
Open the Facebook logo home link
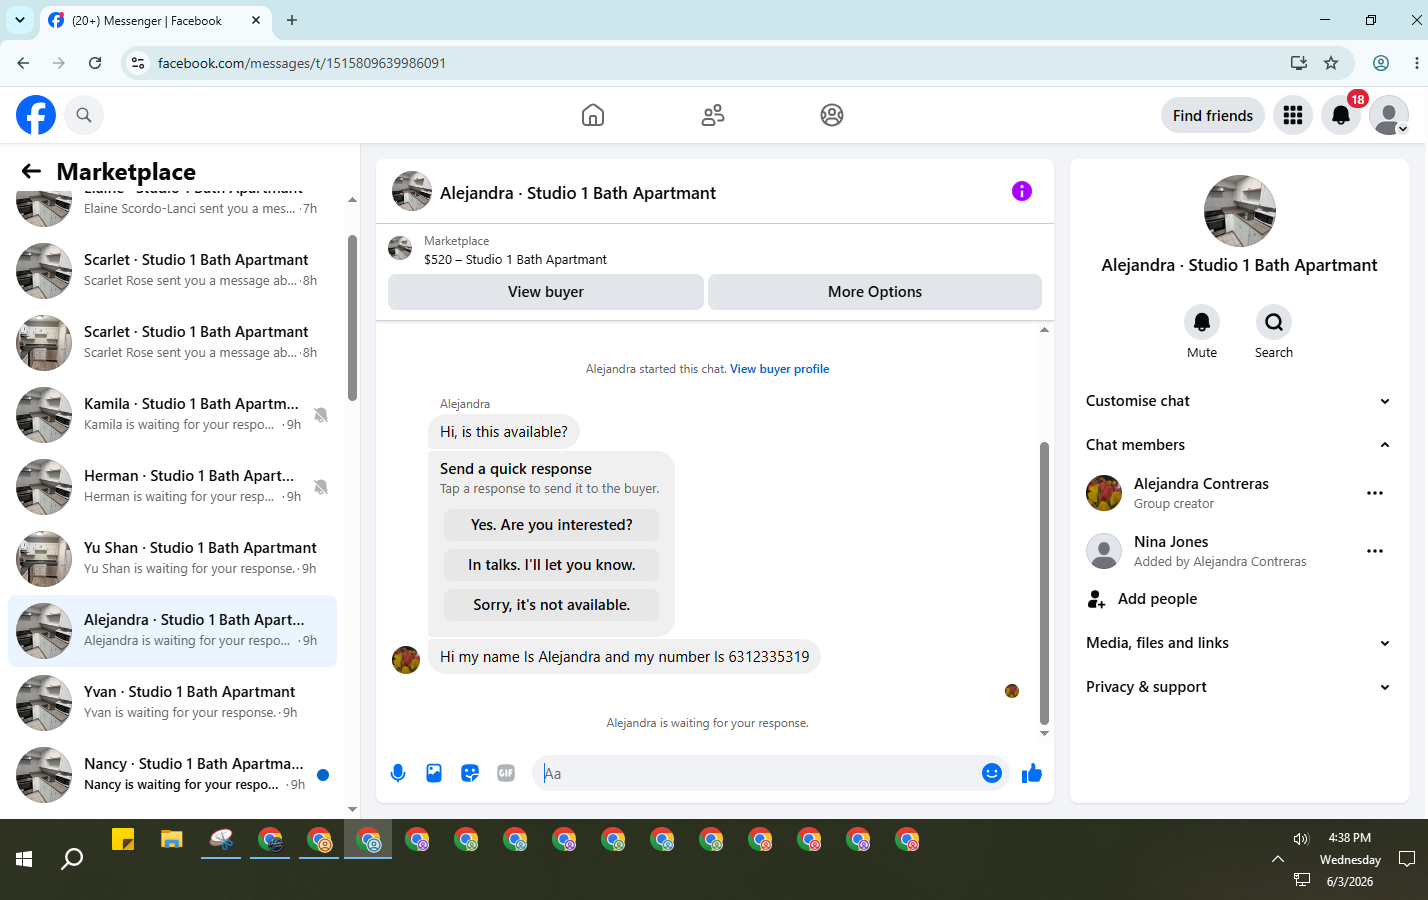click(x=36, y=115)
